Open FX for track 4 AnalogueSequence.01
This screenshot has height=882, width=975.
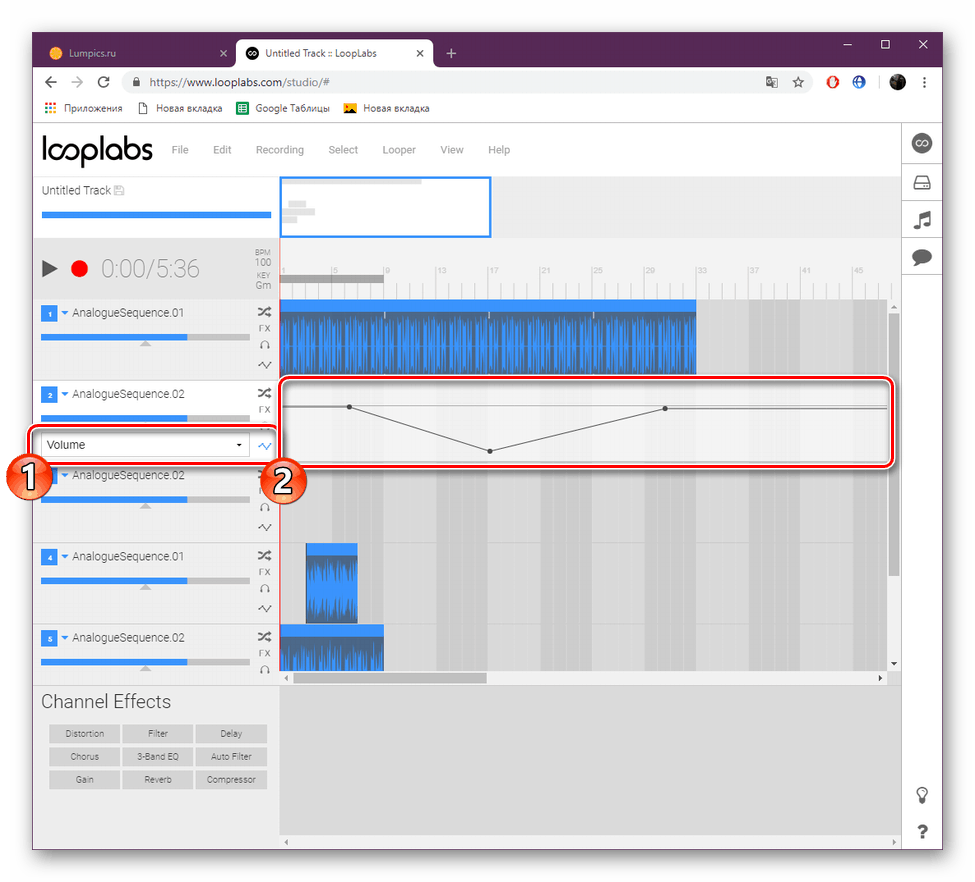tap(264, 572)
